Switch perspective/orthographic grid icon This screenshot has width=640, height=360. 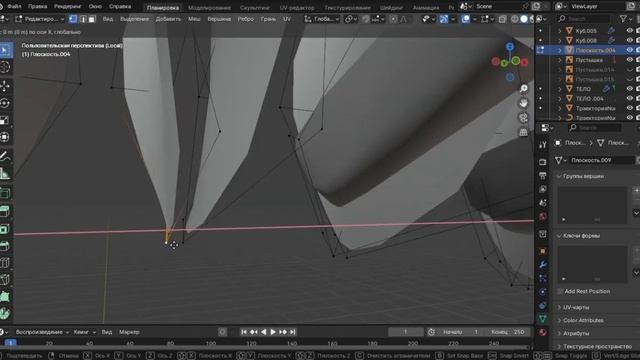[523, 132]
